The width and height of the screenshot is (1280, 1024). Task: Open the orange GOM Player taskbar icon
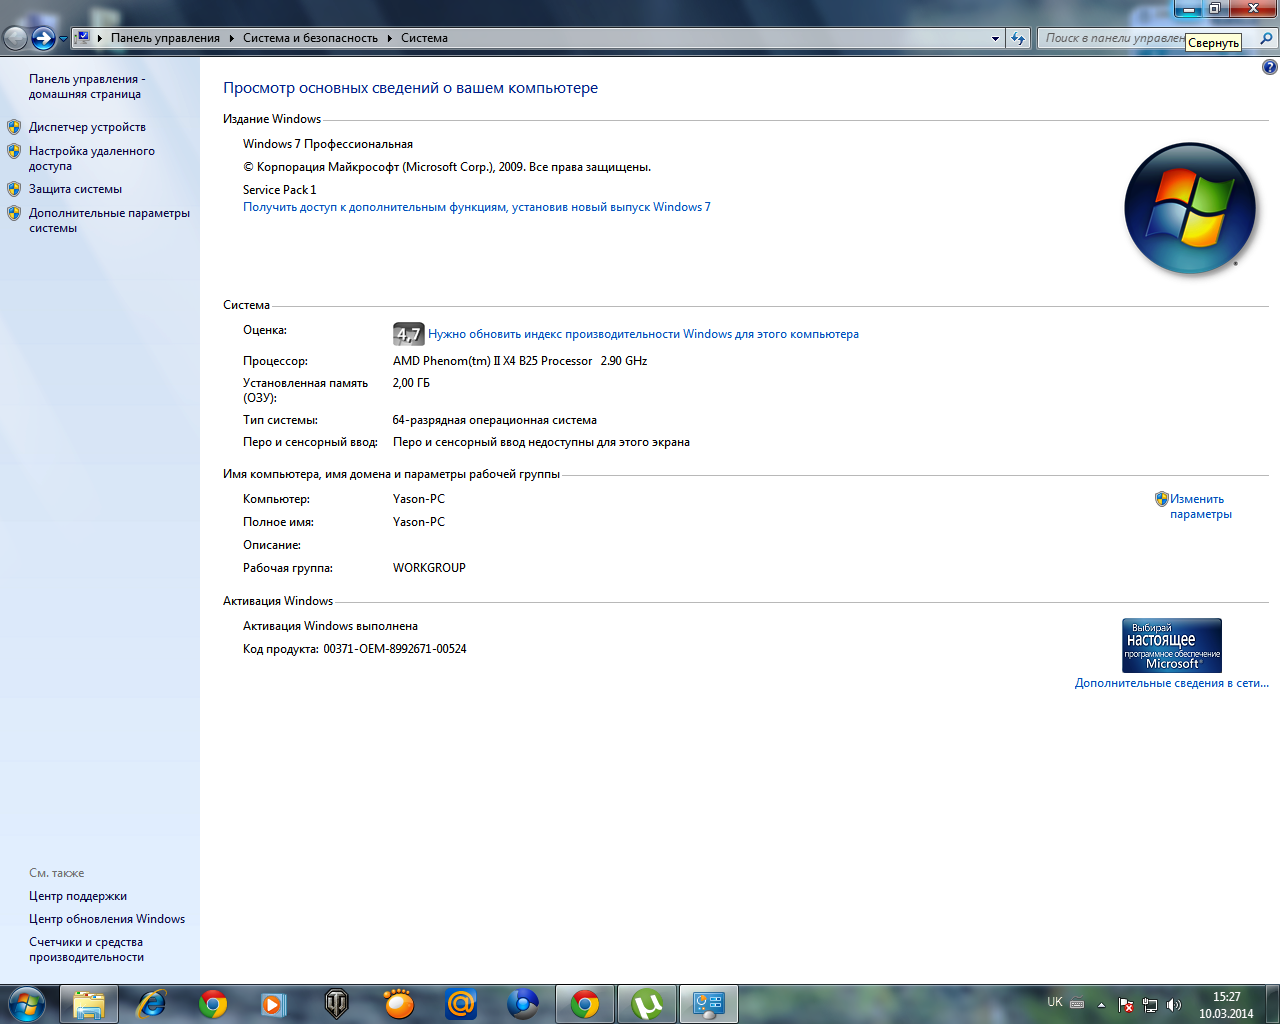tap(399, 1004)
